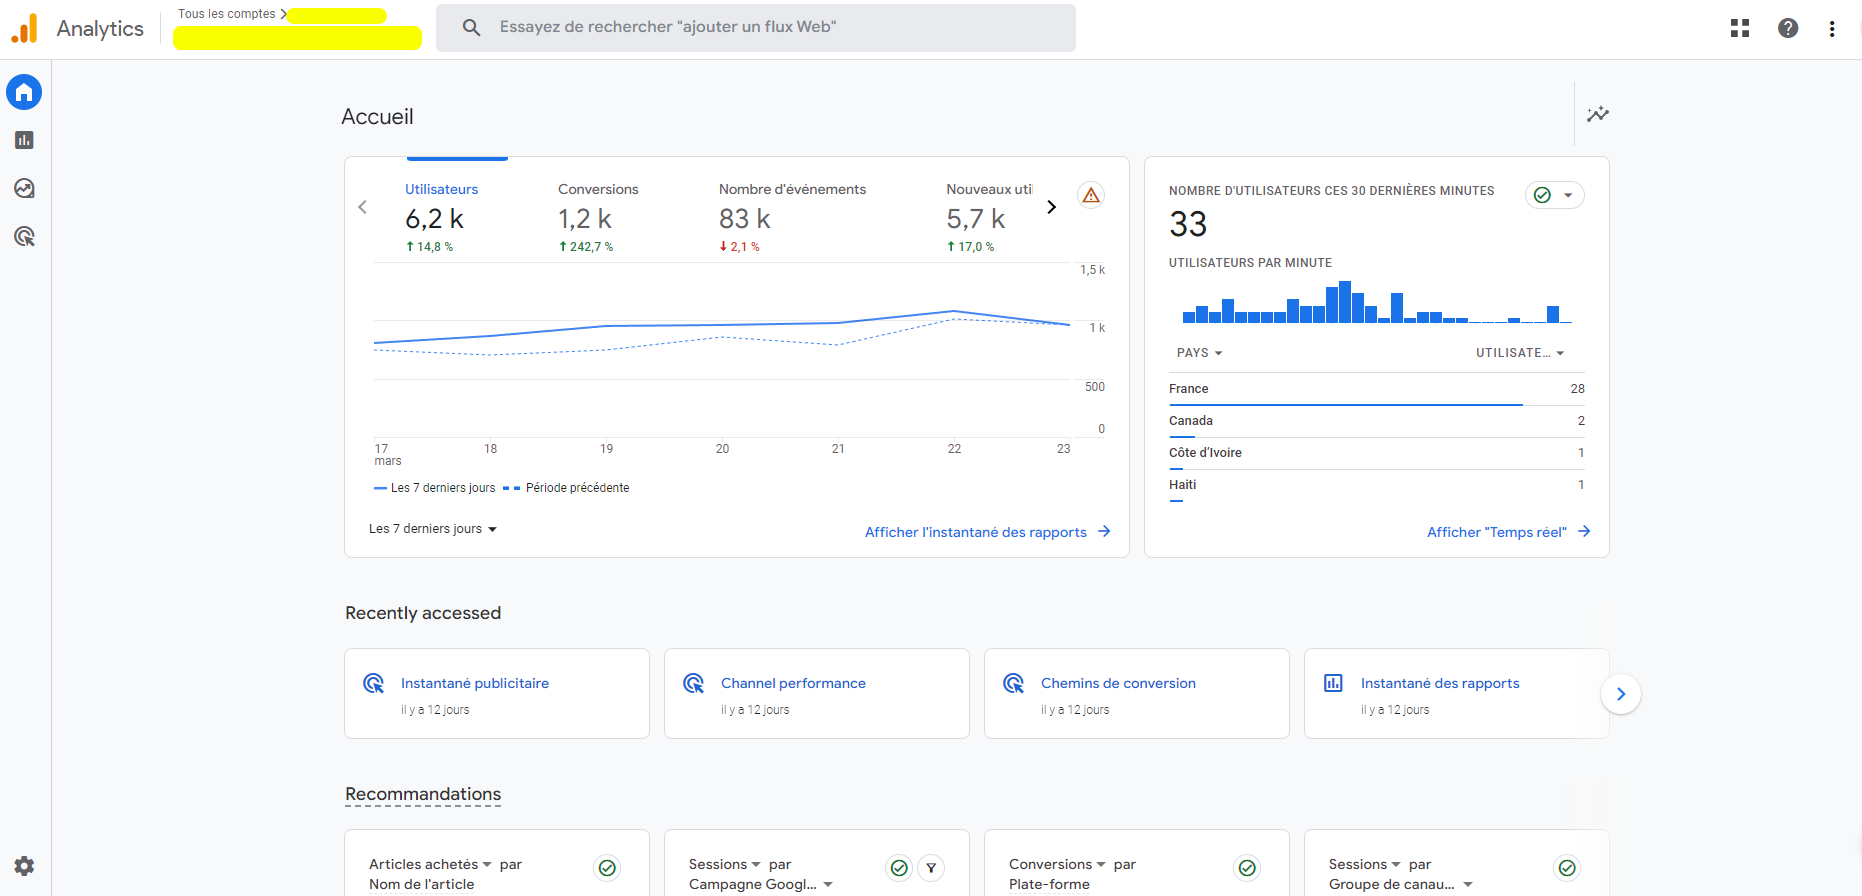The image size is (1862, 896).
Task: Open the realtime card status check dropdown
Action: click(1554, 195)
